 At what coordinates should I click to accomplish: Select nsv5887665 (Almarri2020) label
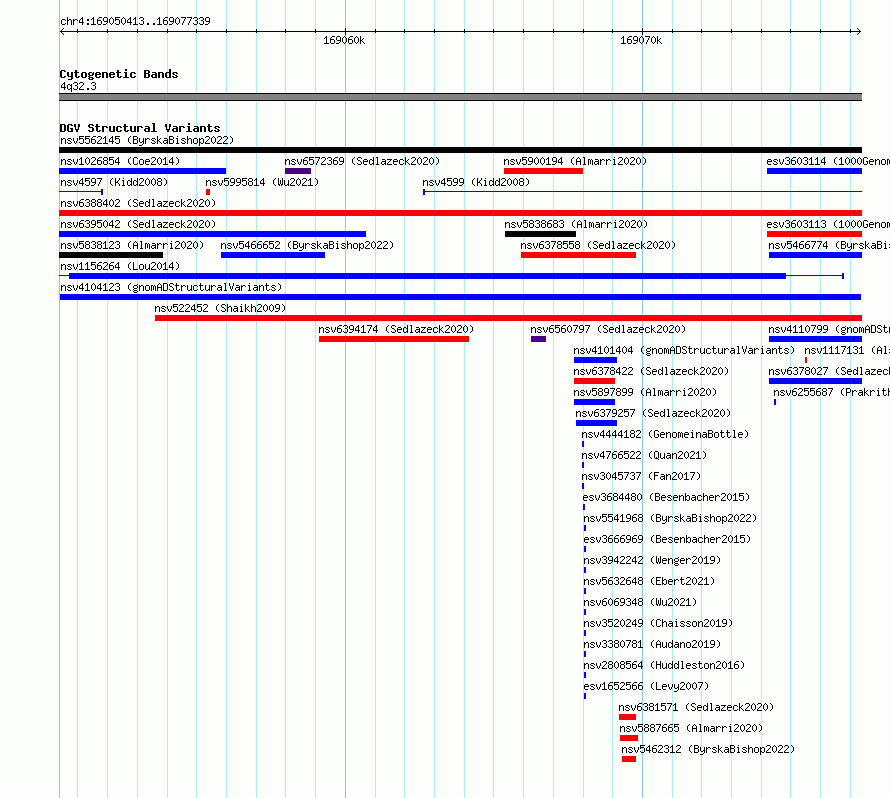691,728
